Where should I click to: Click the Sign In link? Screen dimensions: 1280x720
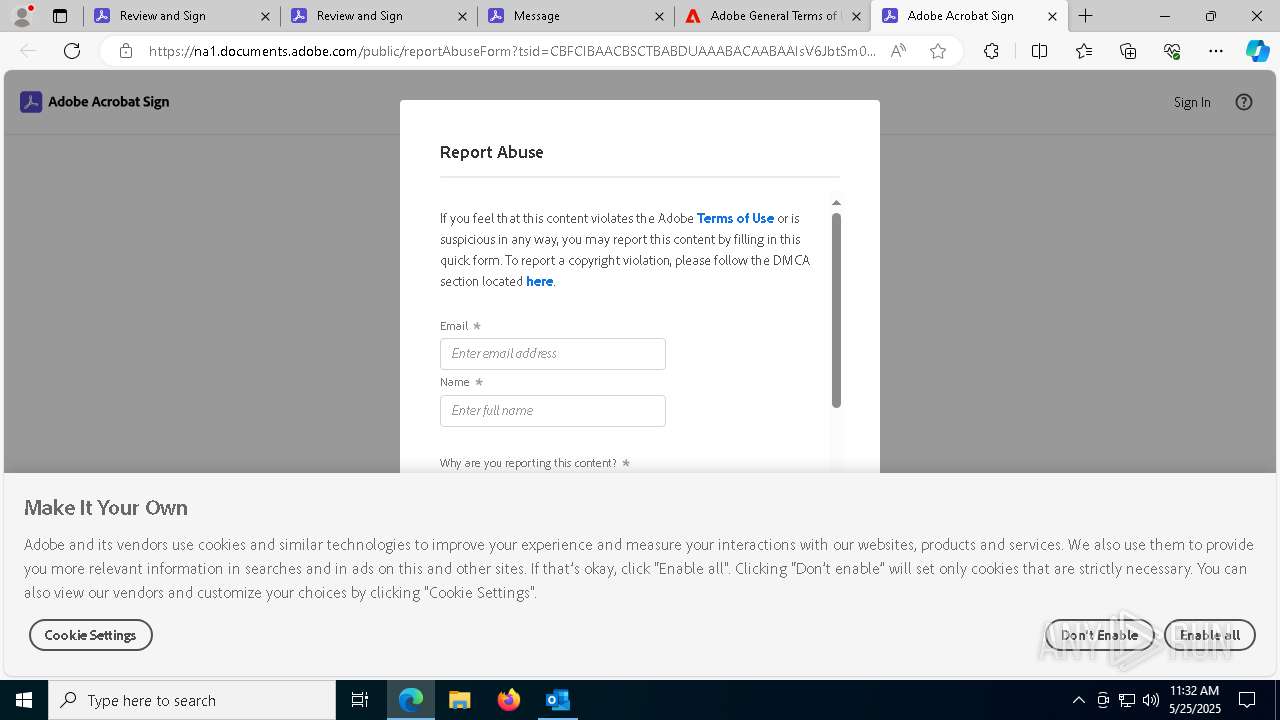[1192, 102]
